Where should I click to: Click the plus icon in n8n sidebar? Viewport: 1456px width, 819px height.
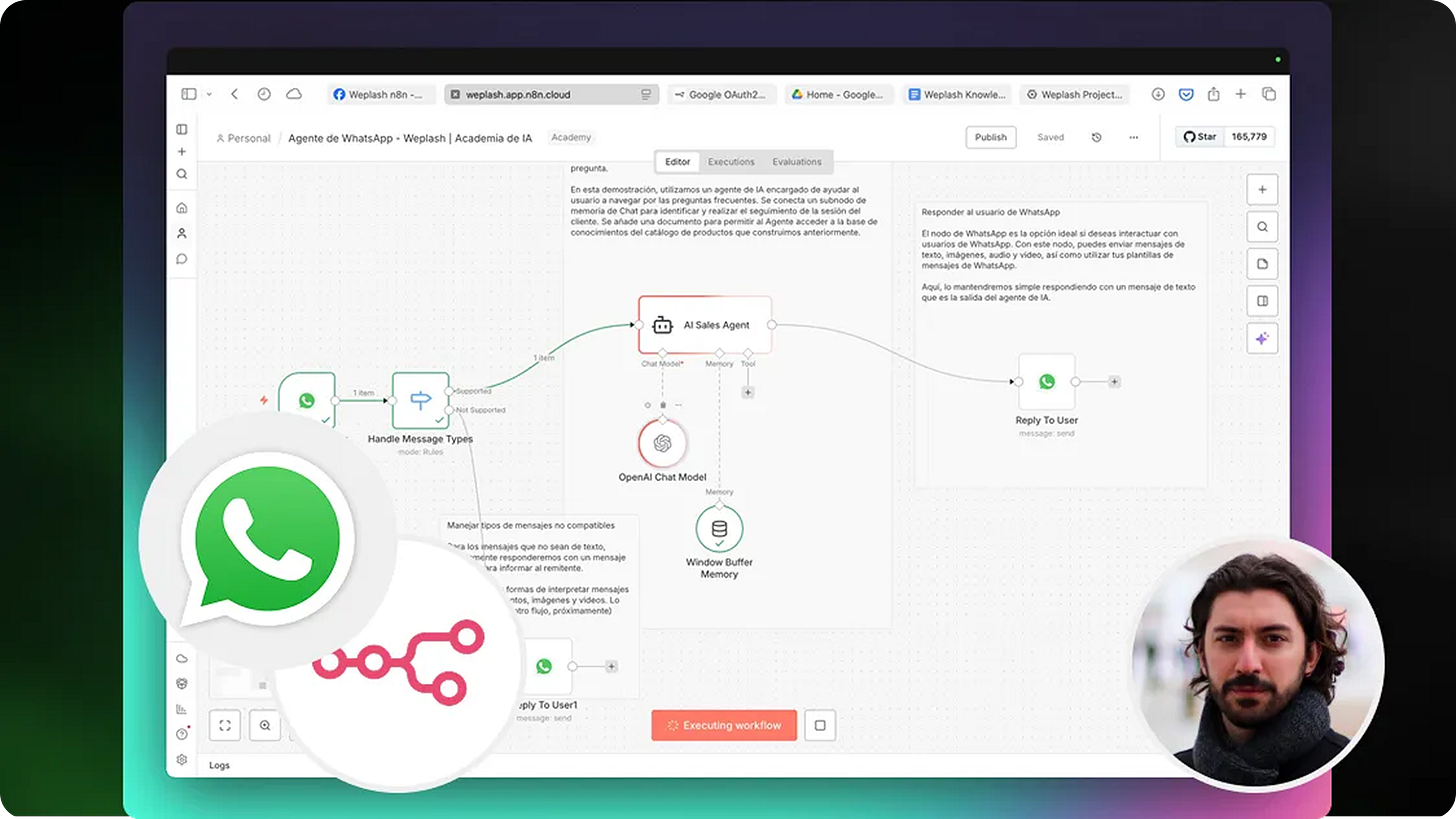pos(182,152)
